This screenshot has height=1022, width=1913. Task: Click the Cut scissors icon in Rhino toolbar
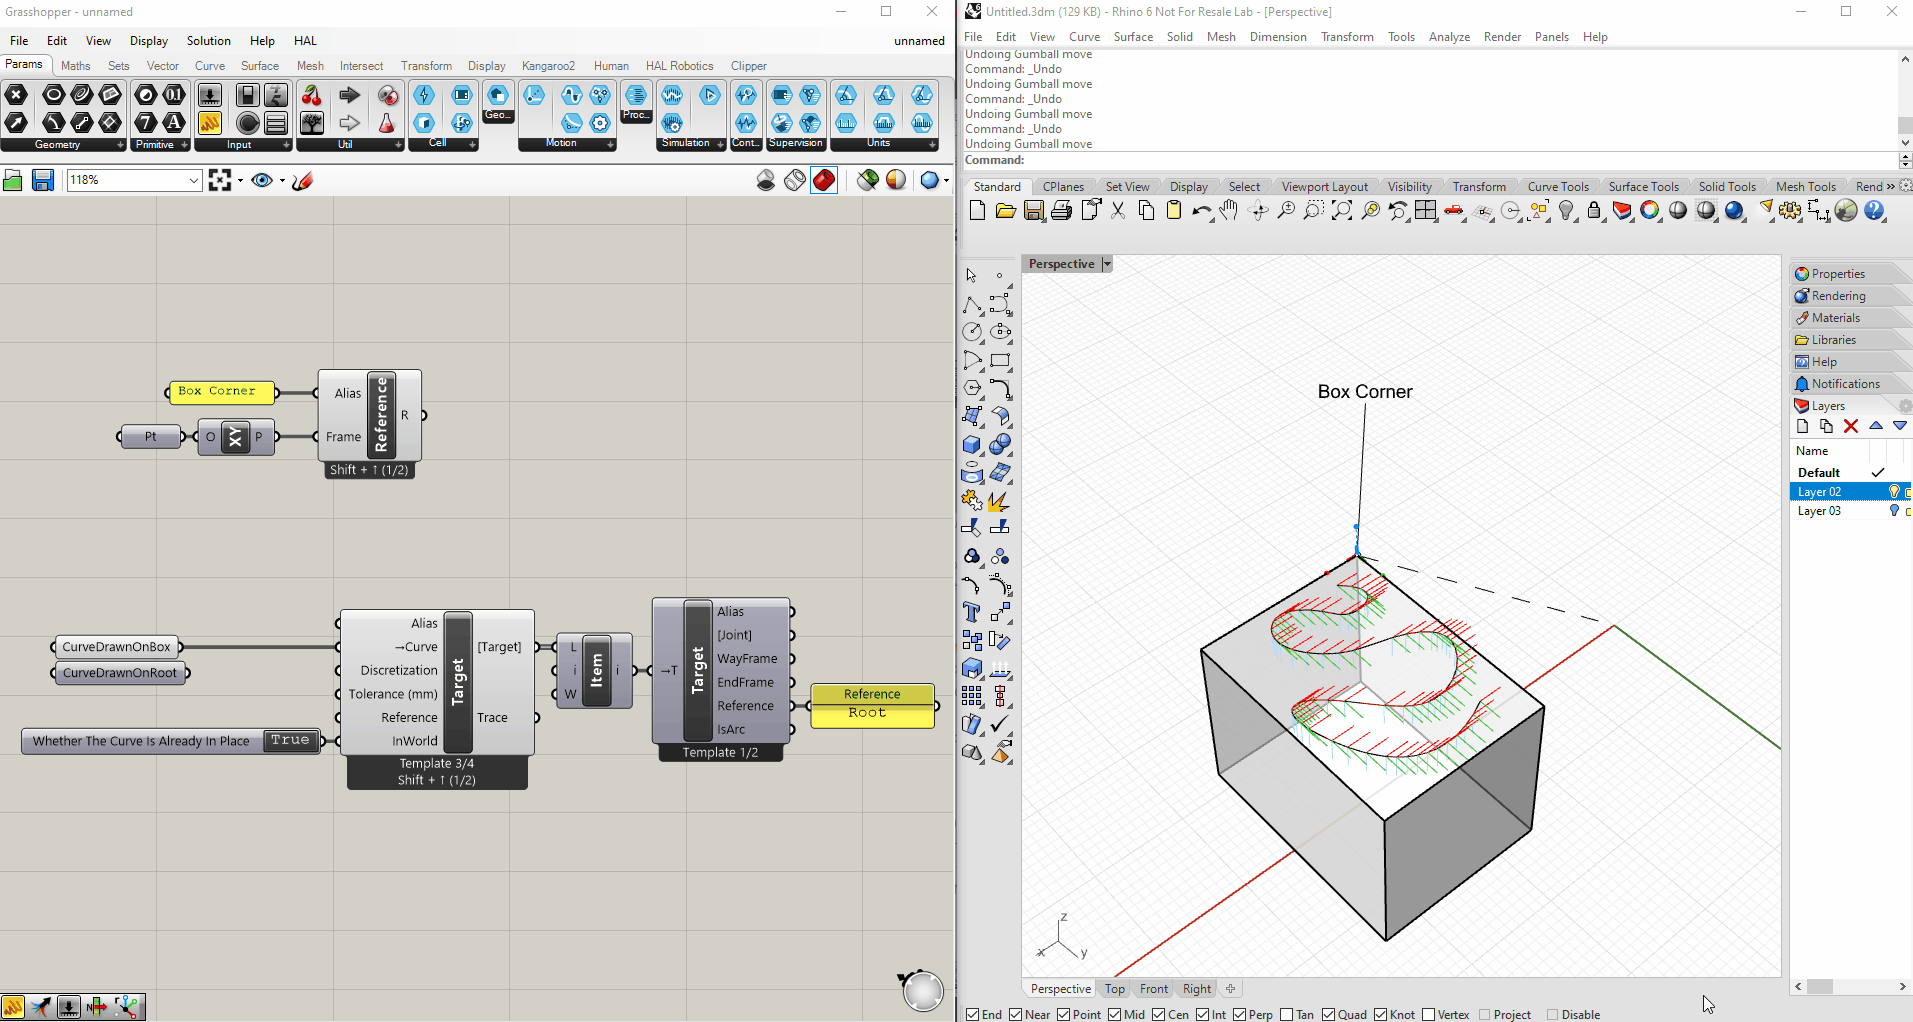[x=1118, y=211]
